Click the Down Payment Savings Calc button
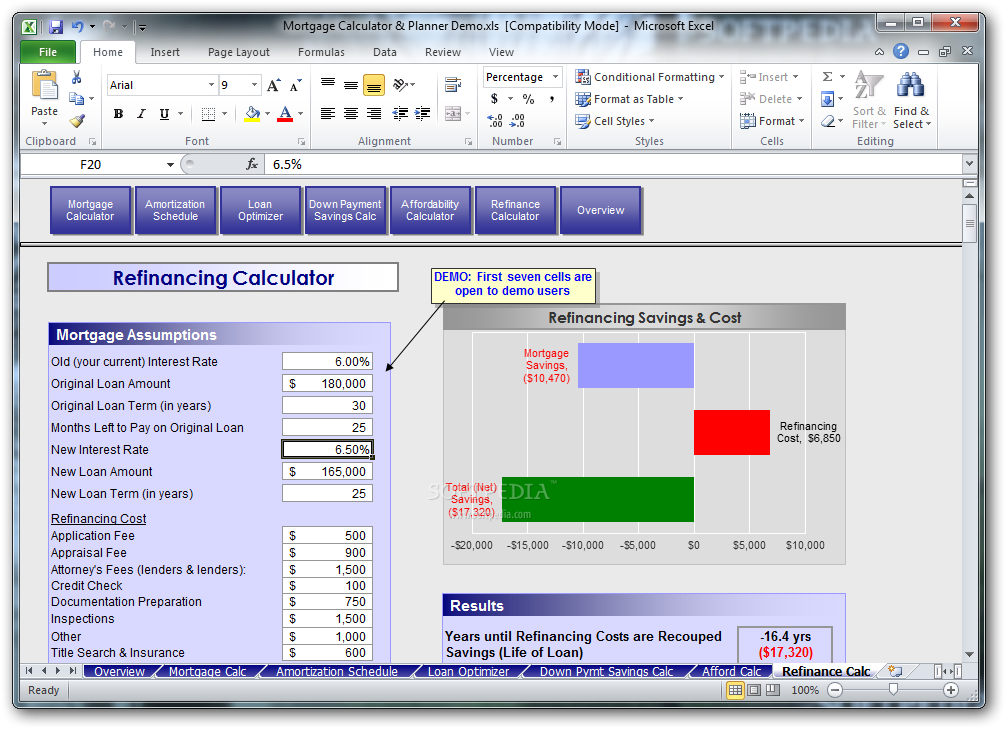The width and height of the screenshot is (1006, 729). pyautogui.click(x=345, y=210)
